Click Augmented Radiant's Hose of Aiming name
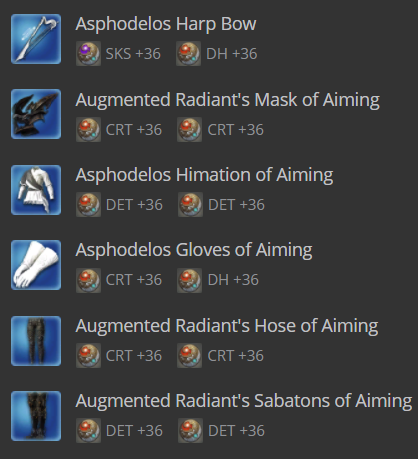 pos(227,326)
